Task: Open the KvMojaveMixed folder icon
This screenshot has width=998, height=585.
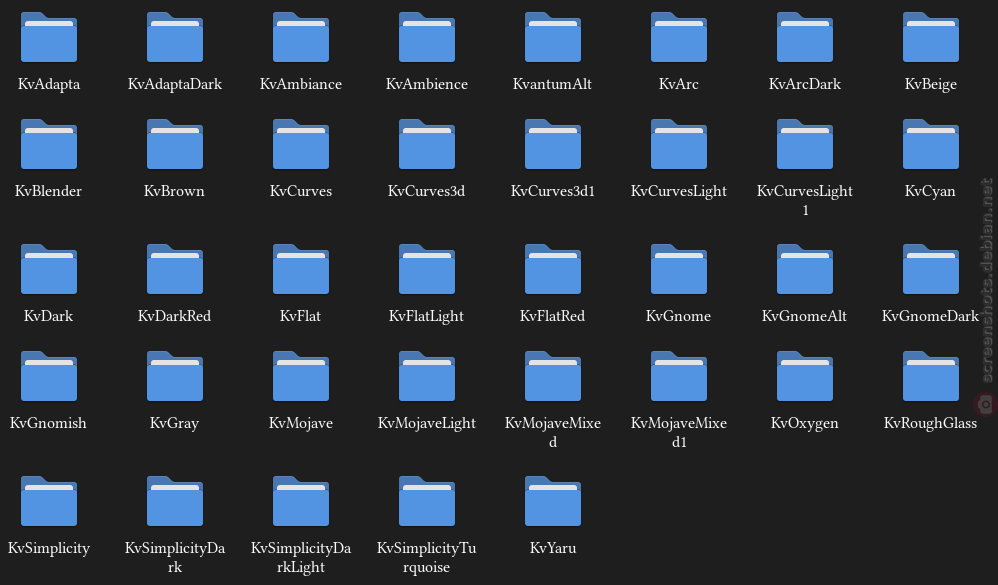Action: pyautogui.click(x=553, y=376)
